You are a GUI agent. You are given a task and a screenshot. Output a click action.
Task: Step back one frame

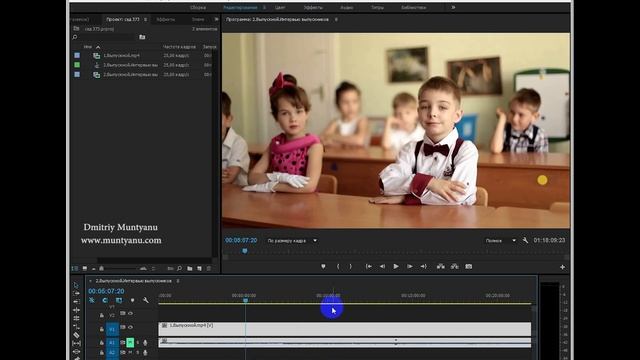382,267
